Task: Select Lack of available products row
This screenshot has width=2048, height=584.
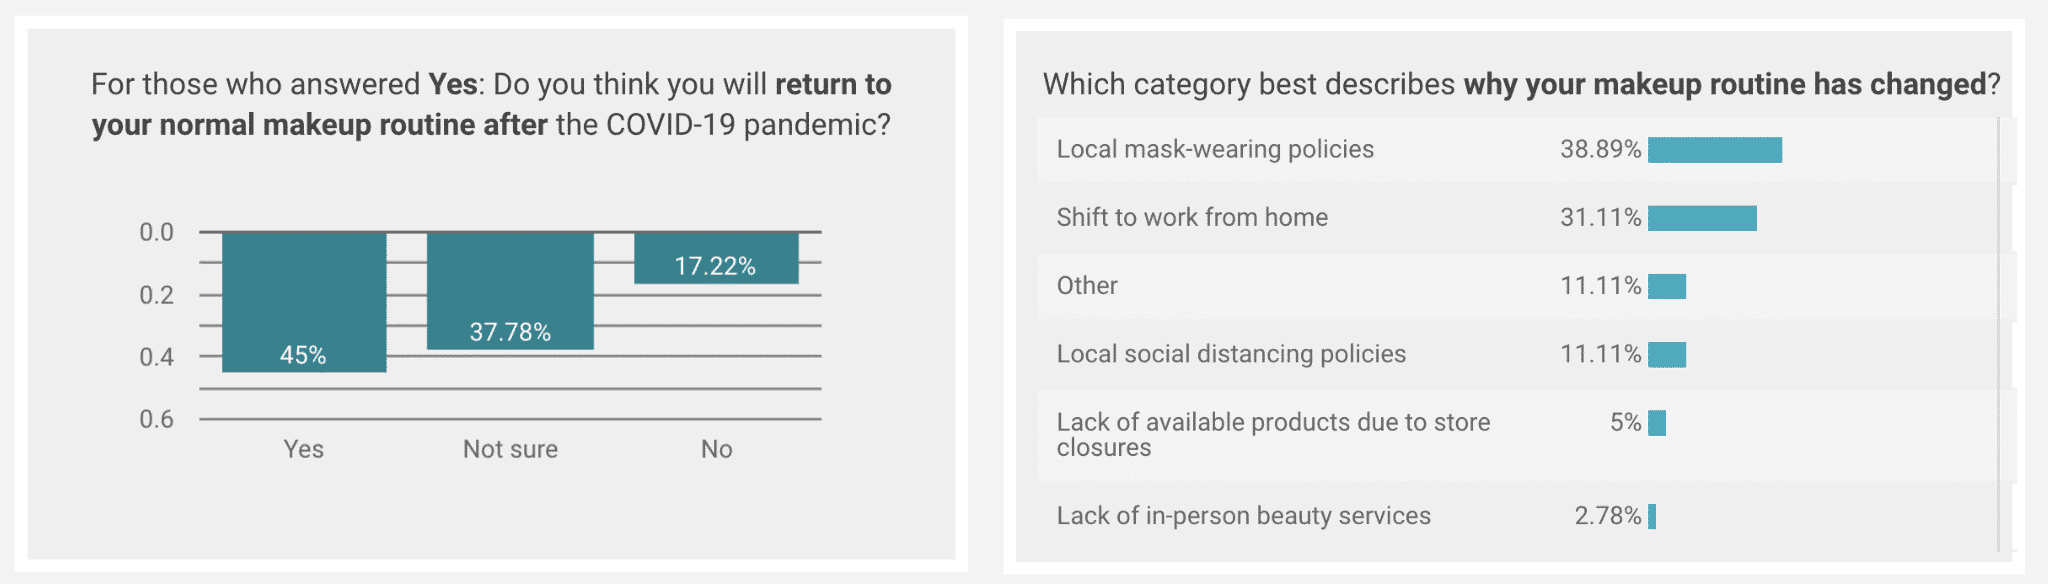Action: pos(1517,435)
